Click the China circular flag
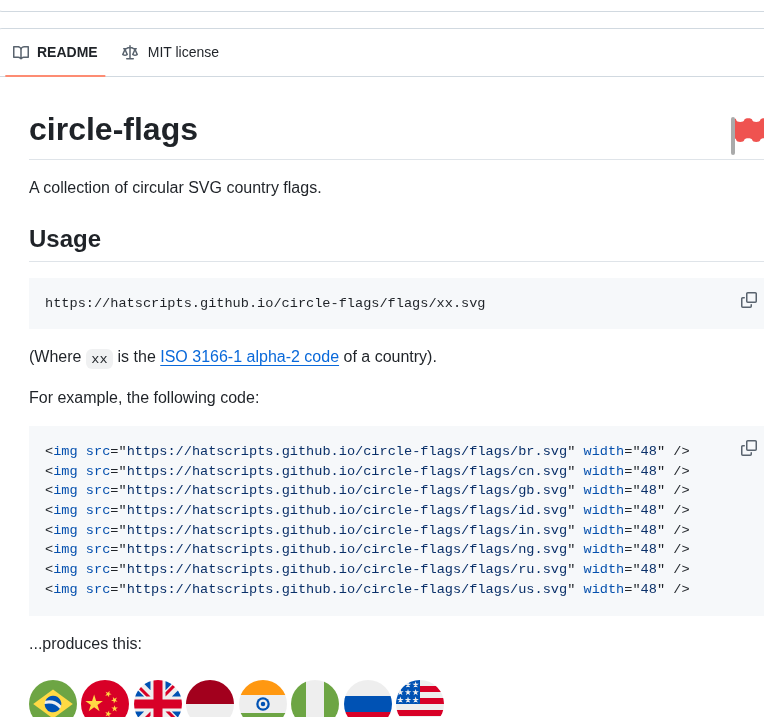Image resolution: width=764 pixels, height=717 pixels. pos(105,698)
